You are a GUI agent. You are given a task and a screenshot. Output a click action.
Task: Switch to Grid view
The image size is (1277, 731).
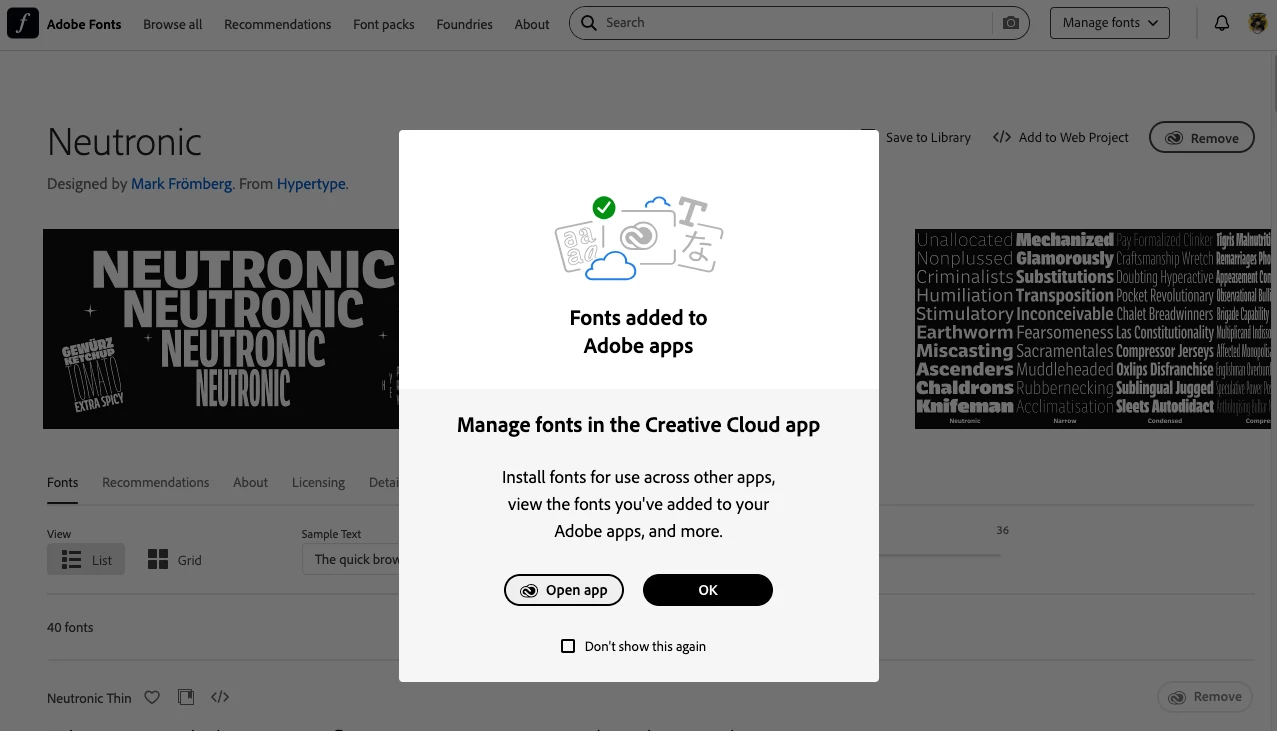pyautogui.click(x=175, y=560)
